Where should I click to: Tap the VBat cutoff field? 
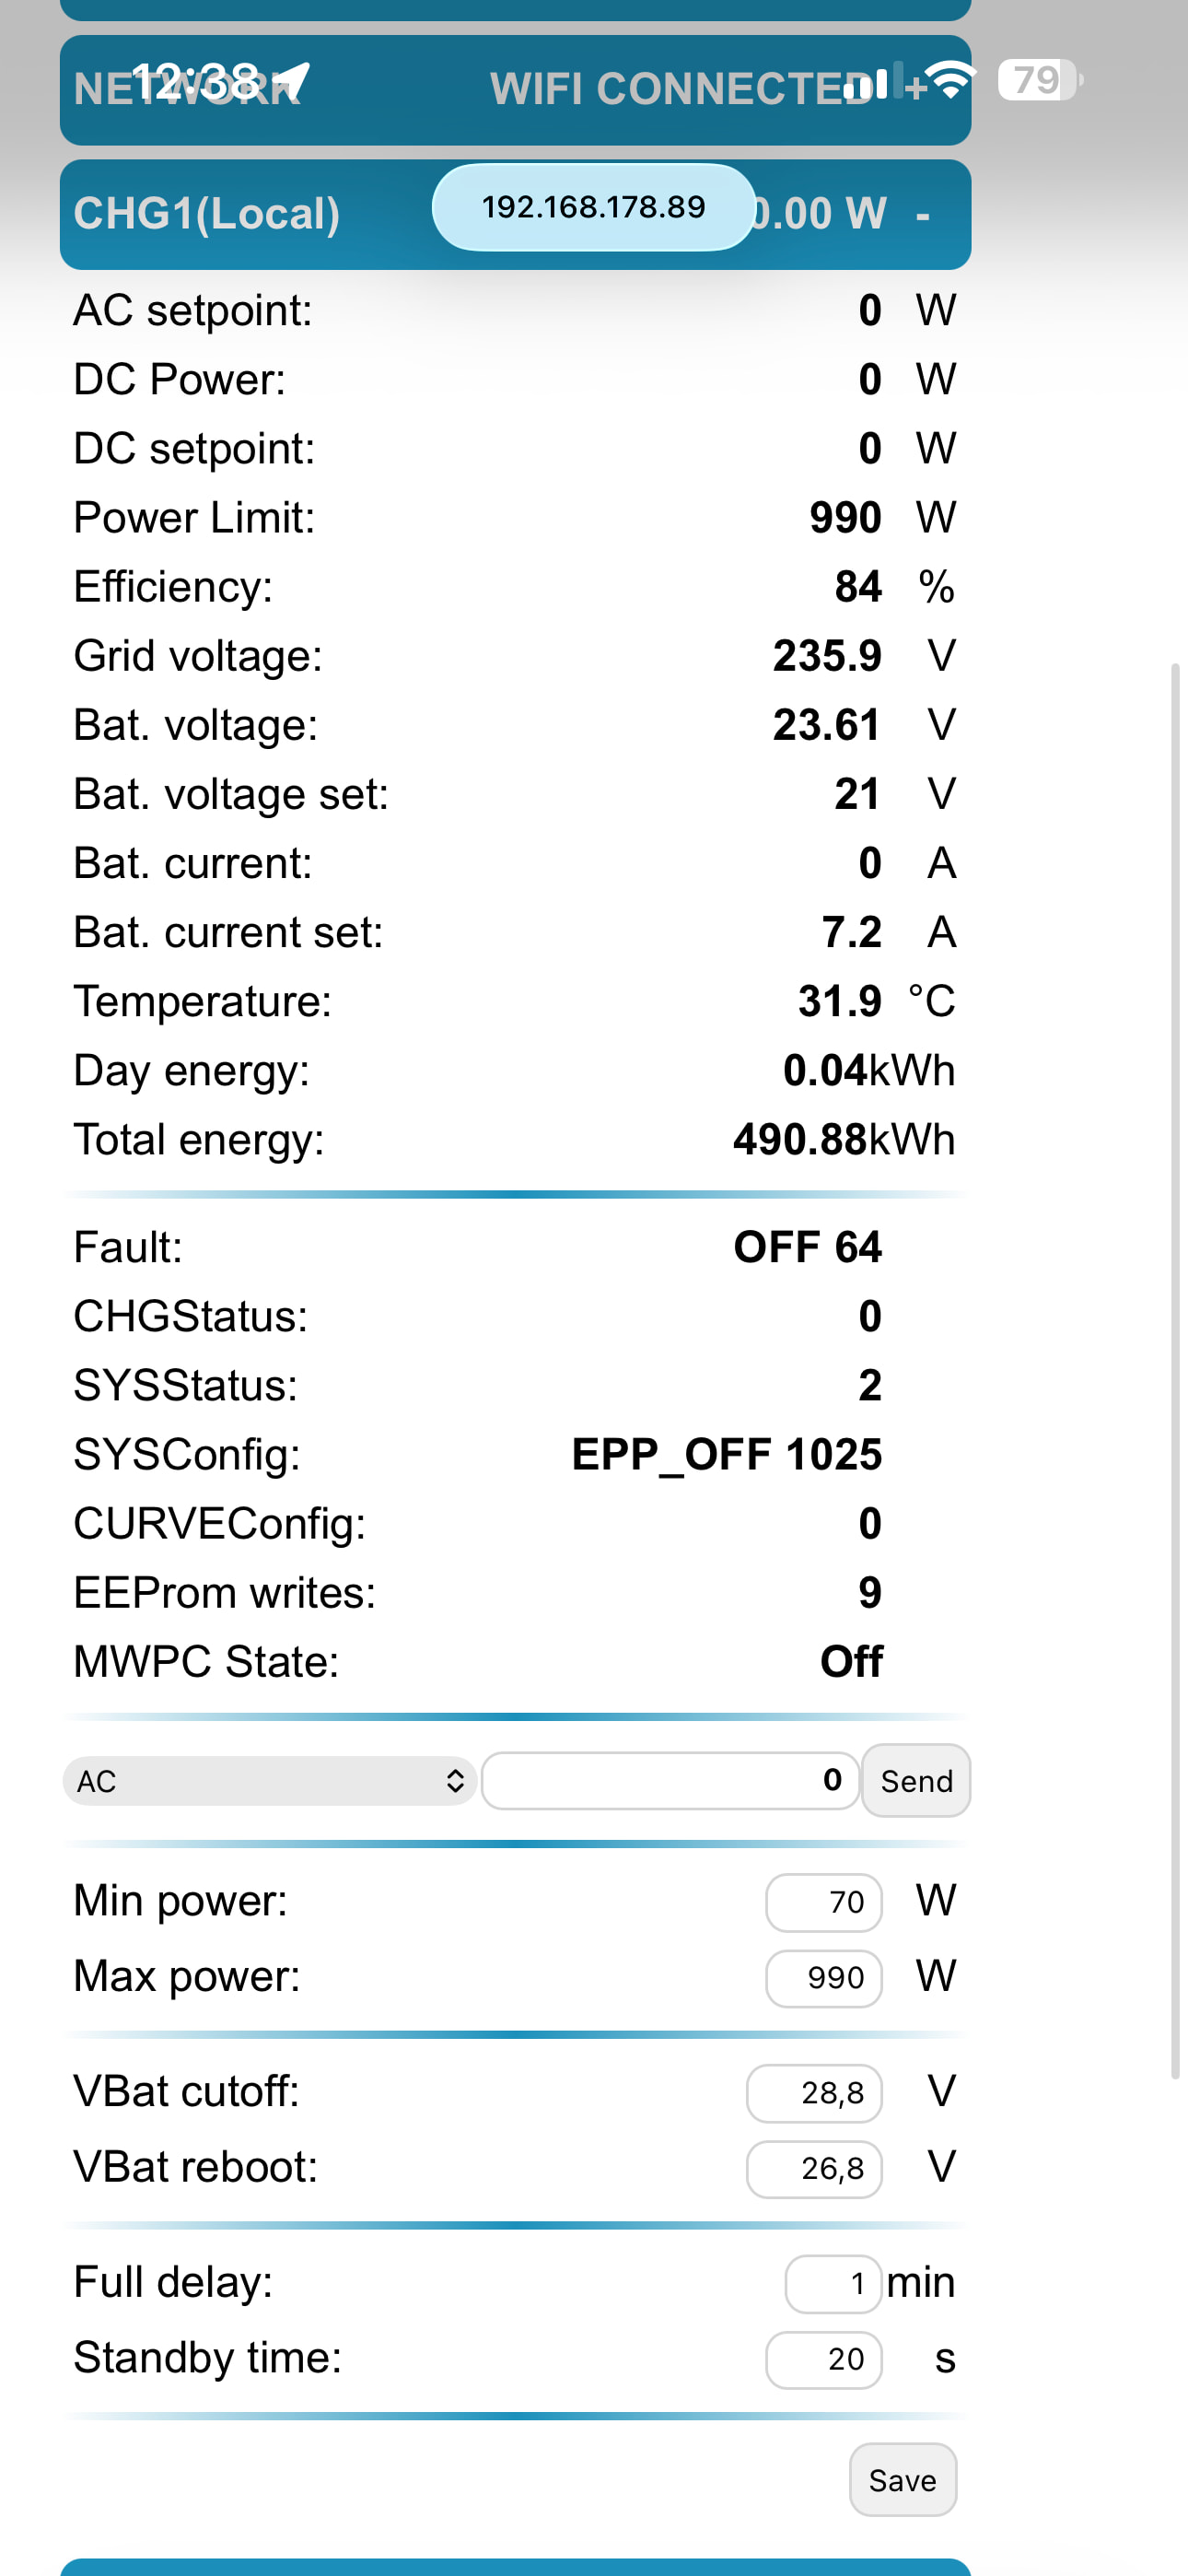coord(814,2093)
